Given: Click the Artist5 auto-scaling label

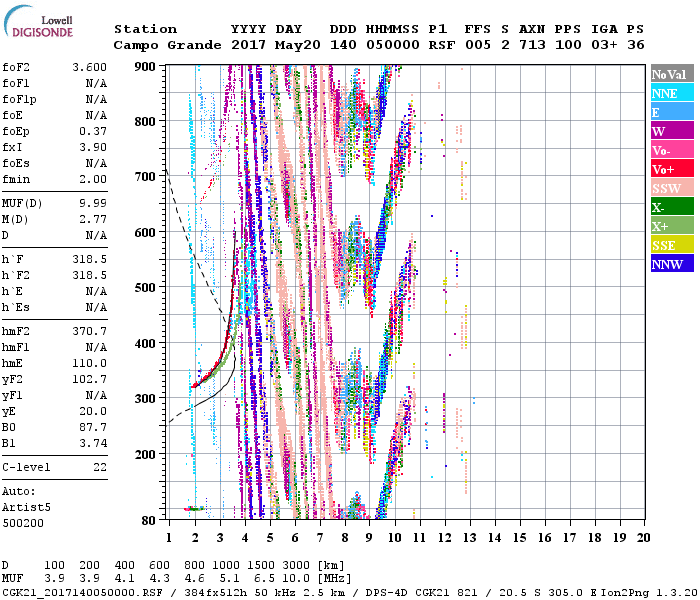Looking at the screenshot, I should click(x=25, y=507).
